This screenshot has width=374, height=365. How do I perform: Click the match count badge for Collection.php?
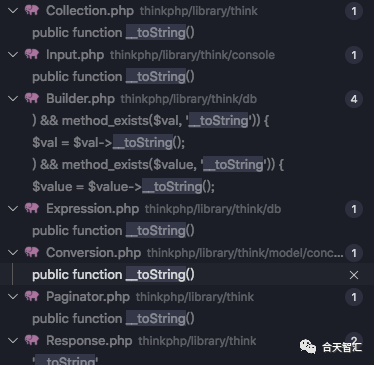pos(354,11)
